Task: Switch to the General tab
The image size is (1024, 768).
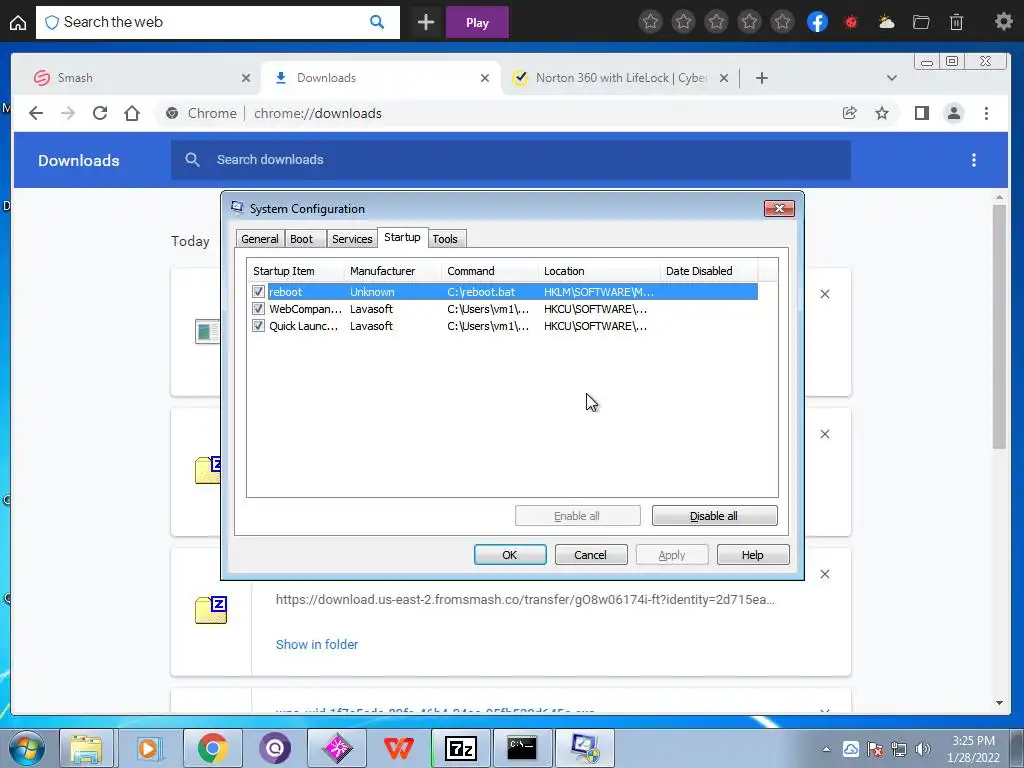Action: click(x=260, y=239)
